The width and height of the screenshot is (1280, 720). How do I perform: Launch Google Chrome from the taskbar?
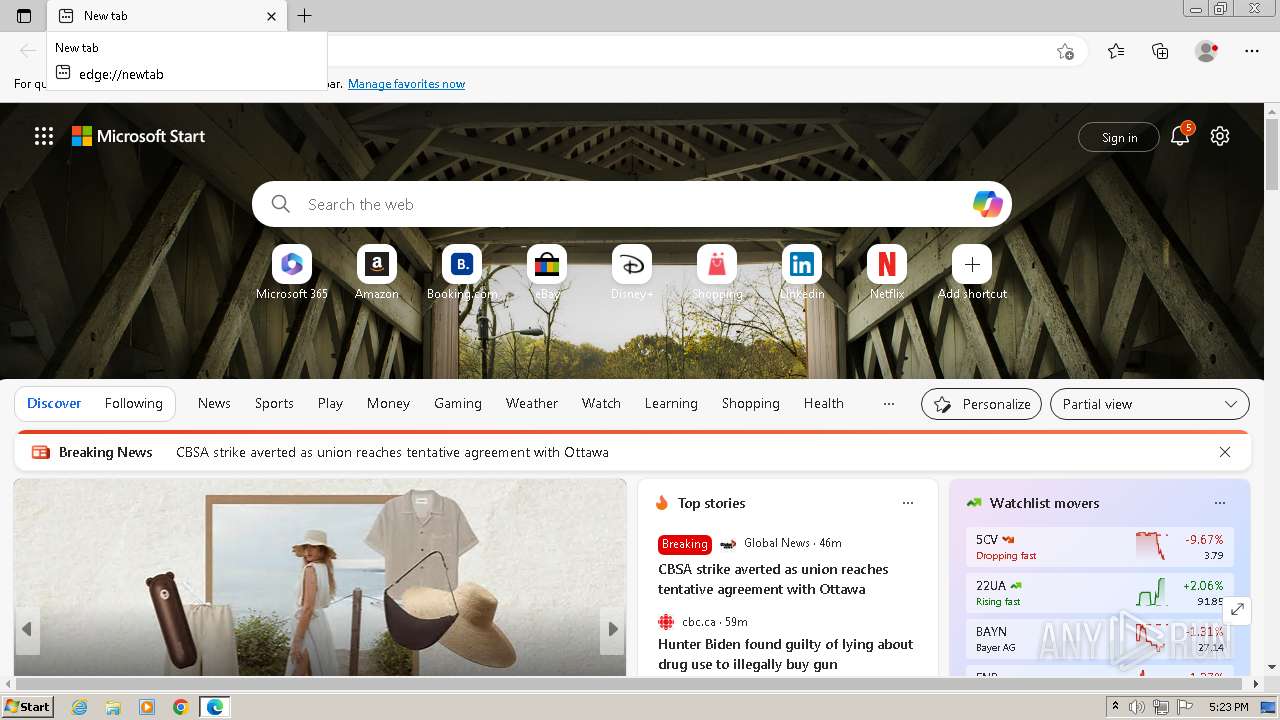[180, 707]
